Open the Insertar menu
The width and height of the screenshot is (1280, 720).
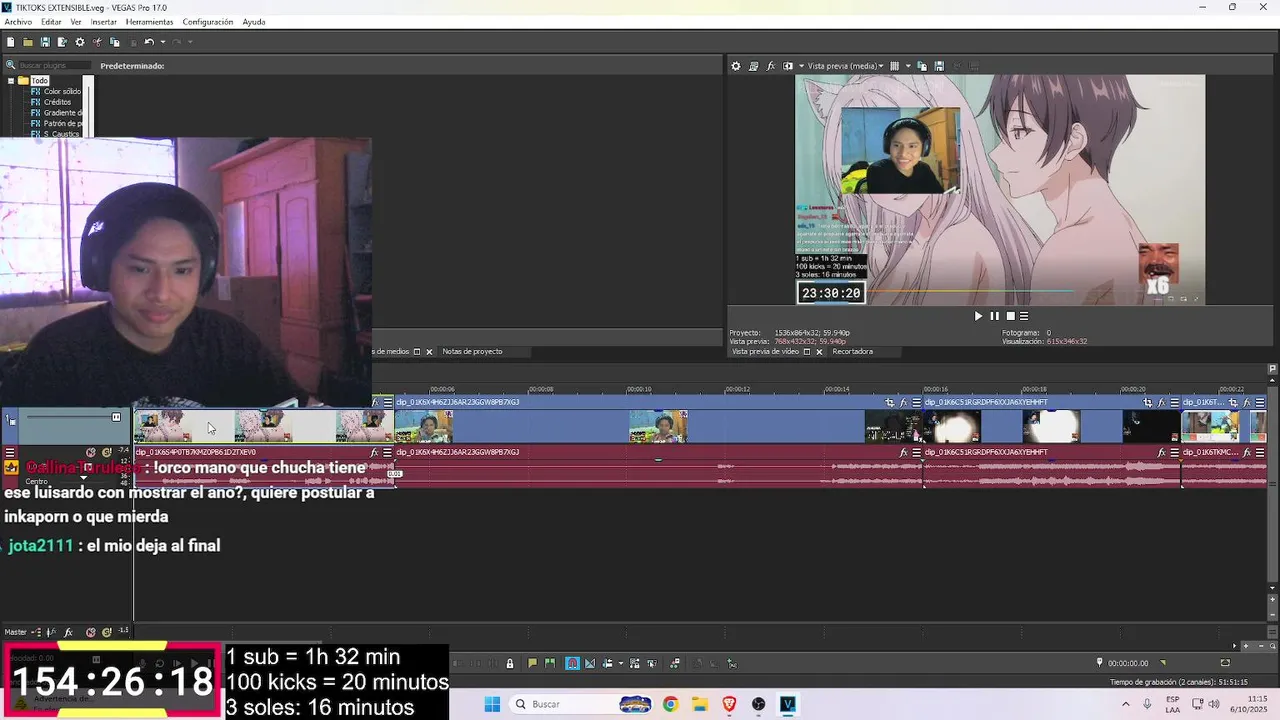104,22
